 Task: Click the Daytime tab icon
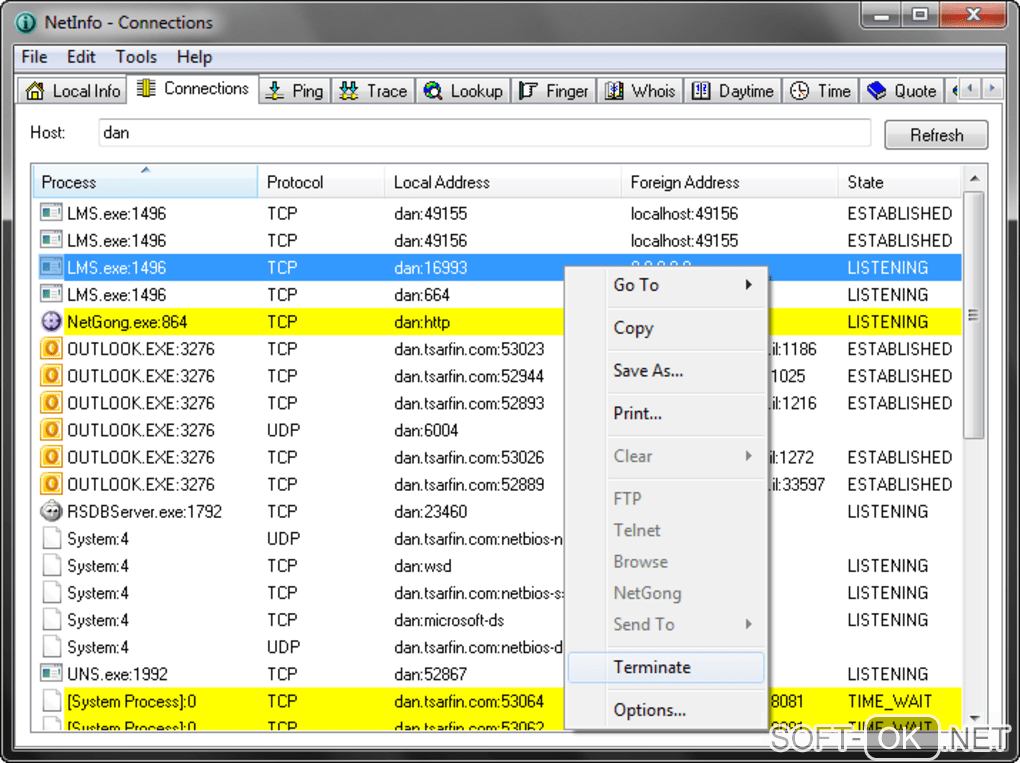click(701, 91)
